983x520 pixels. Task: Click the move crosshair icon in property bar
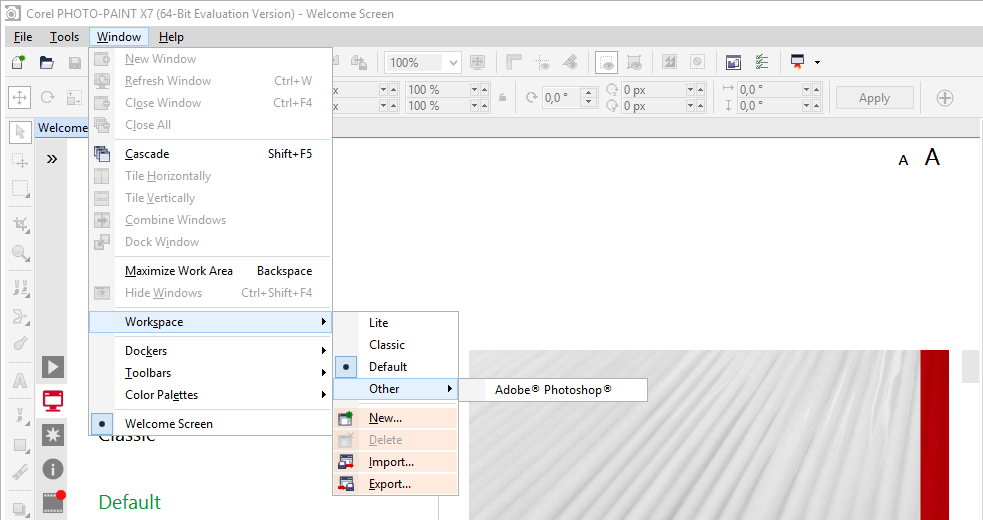click(x=19, y=98)
